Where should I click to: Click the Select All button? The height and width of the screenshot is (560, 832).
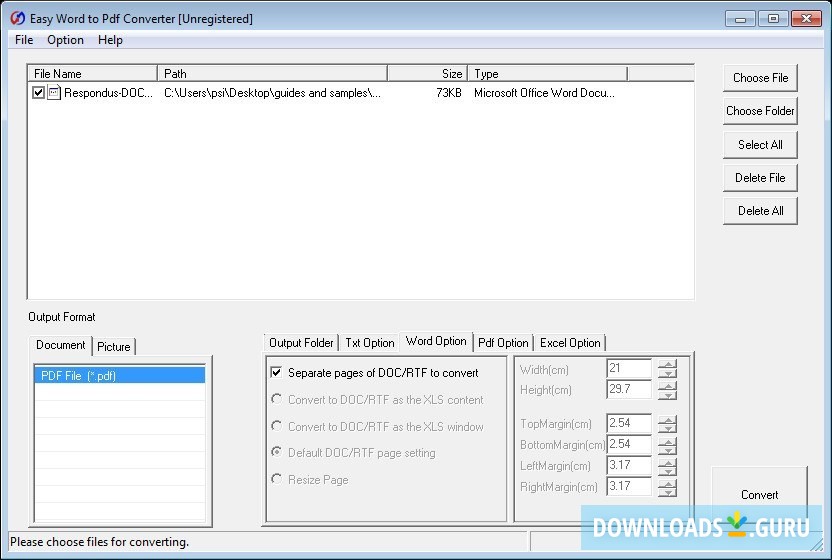[x=760, y=145]
